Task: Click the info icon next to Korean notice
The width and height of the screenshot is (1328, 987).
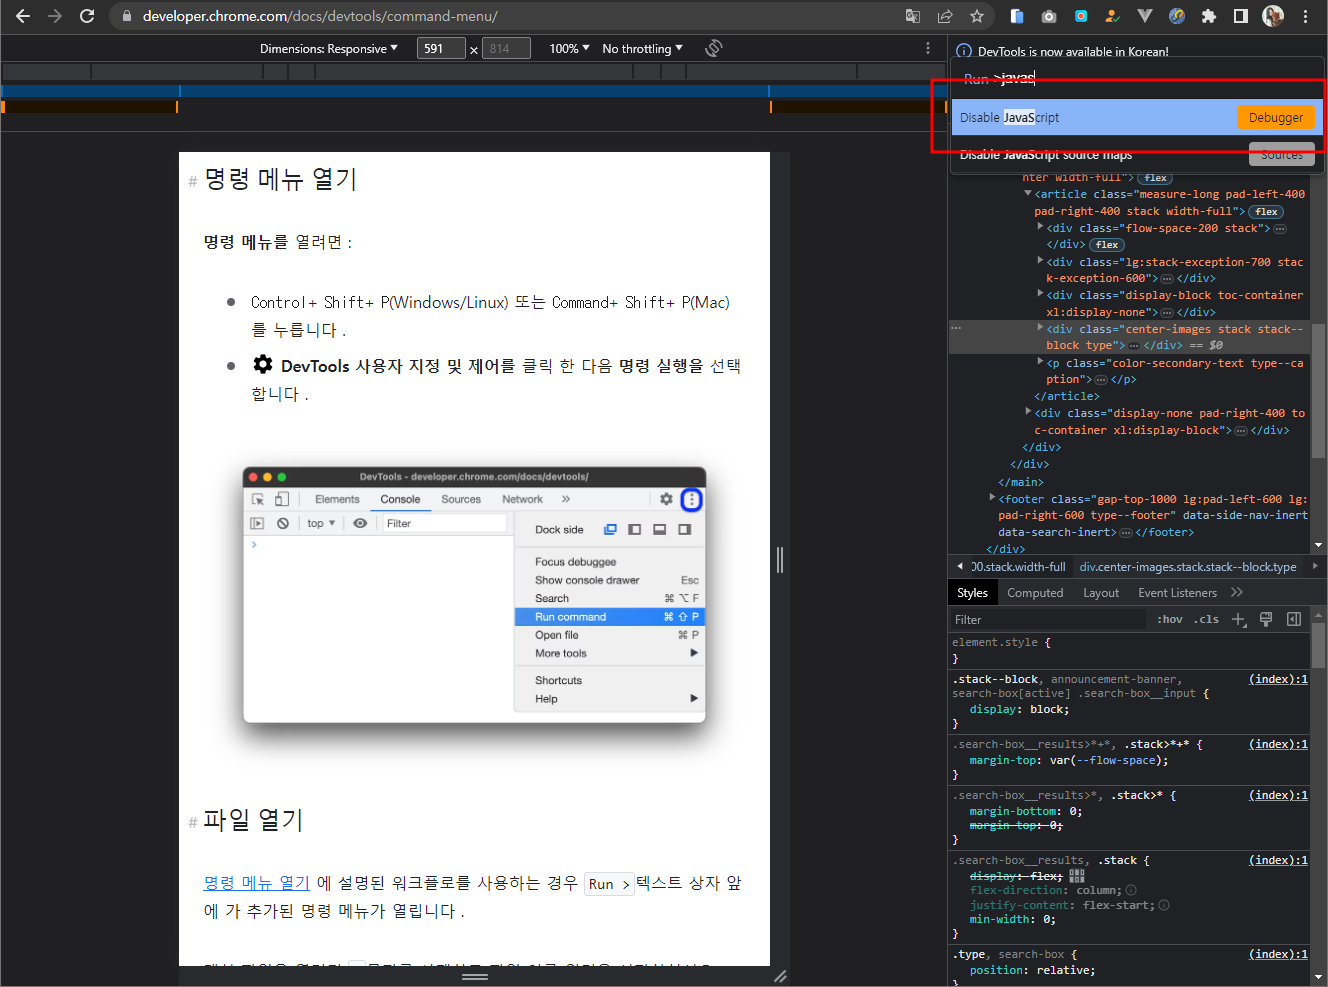Action: (964, 51)
